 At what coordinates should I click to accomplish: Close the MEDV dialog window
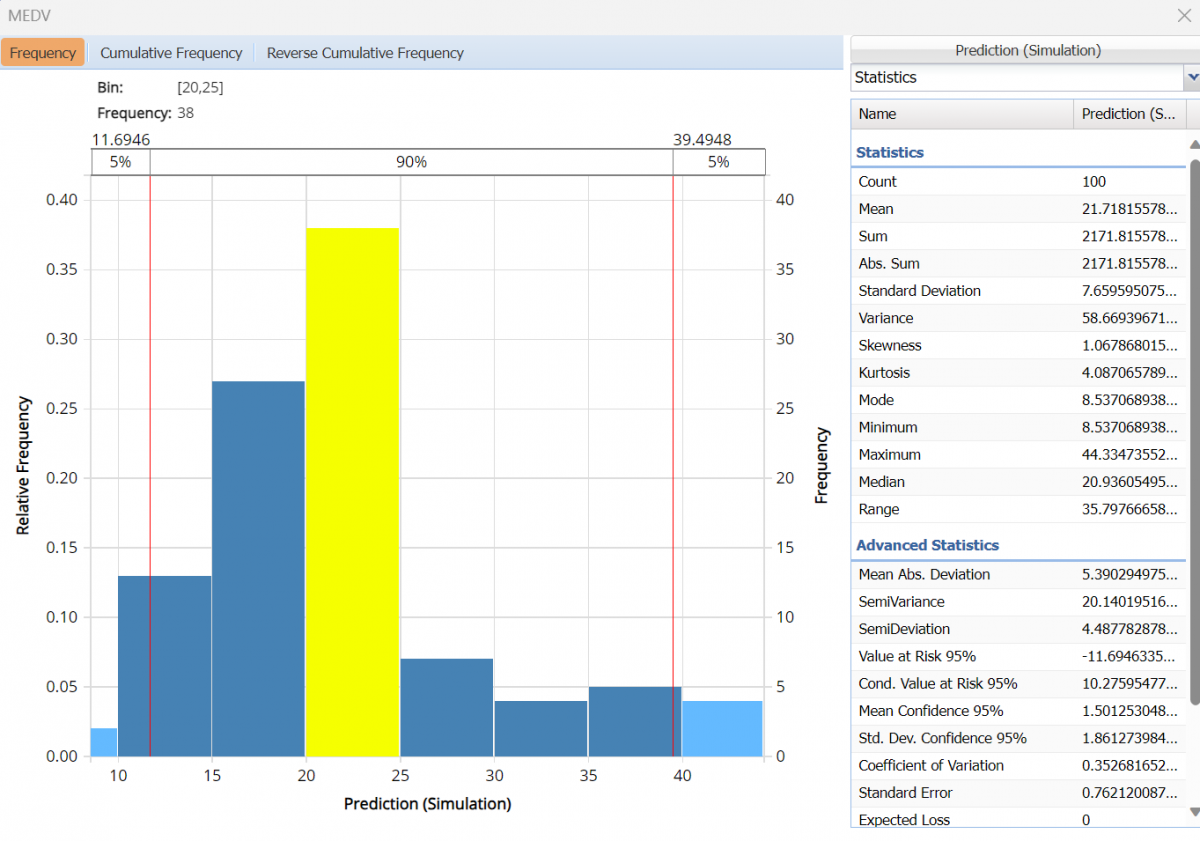click(1183, 15)
